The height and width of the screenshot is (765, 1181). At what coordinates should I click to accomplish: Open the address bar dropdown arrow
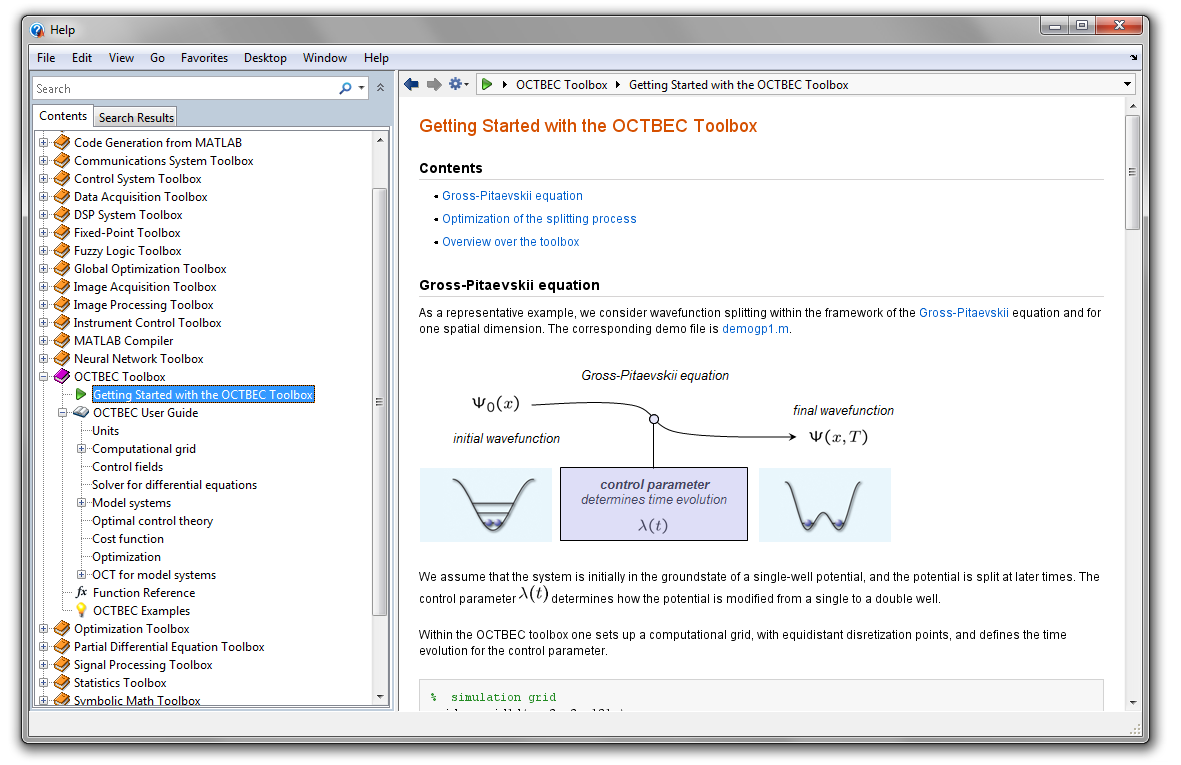[1127, 85]
